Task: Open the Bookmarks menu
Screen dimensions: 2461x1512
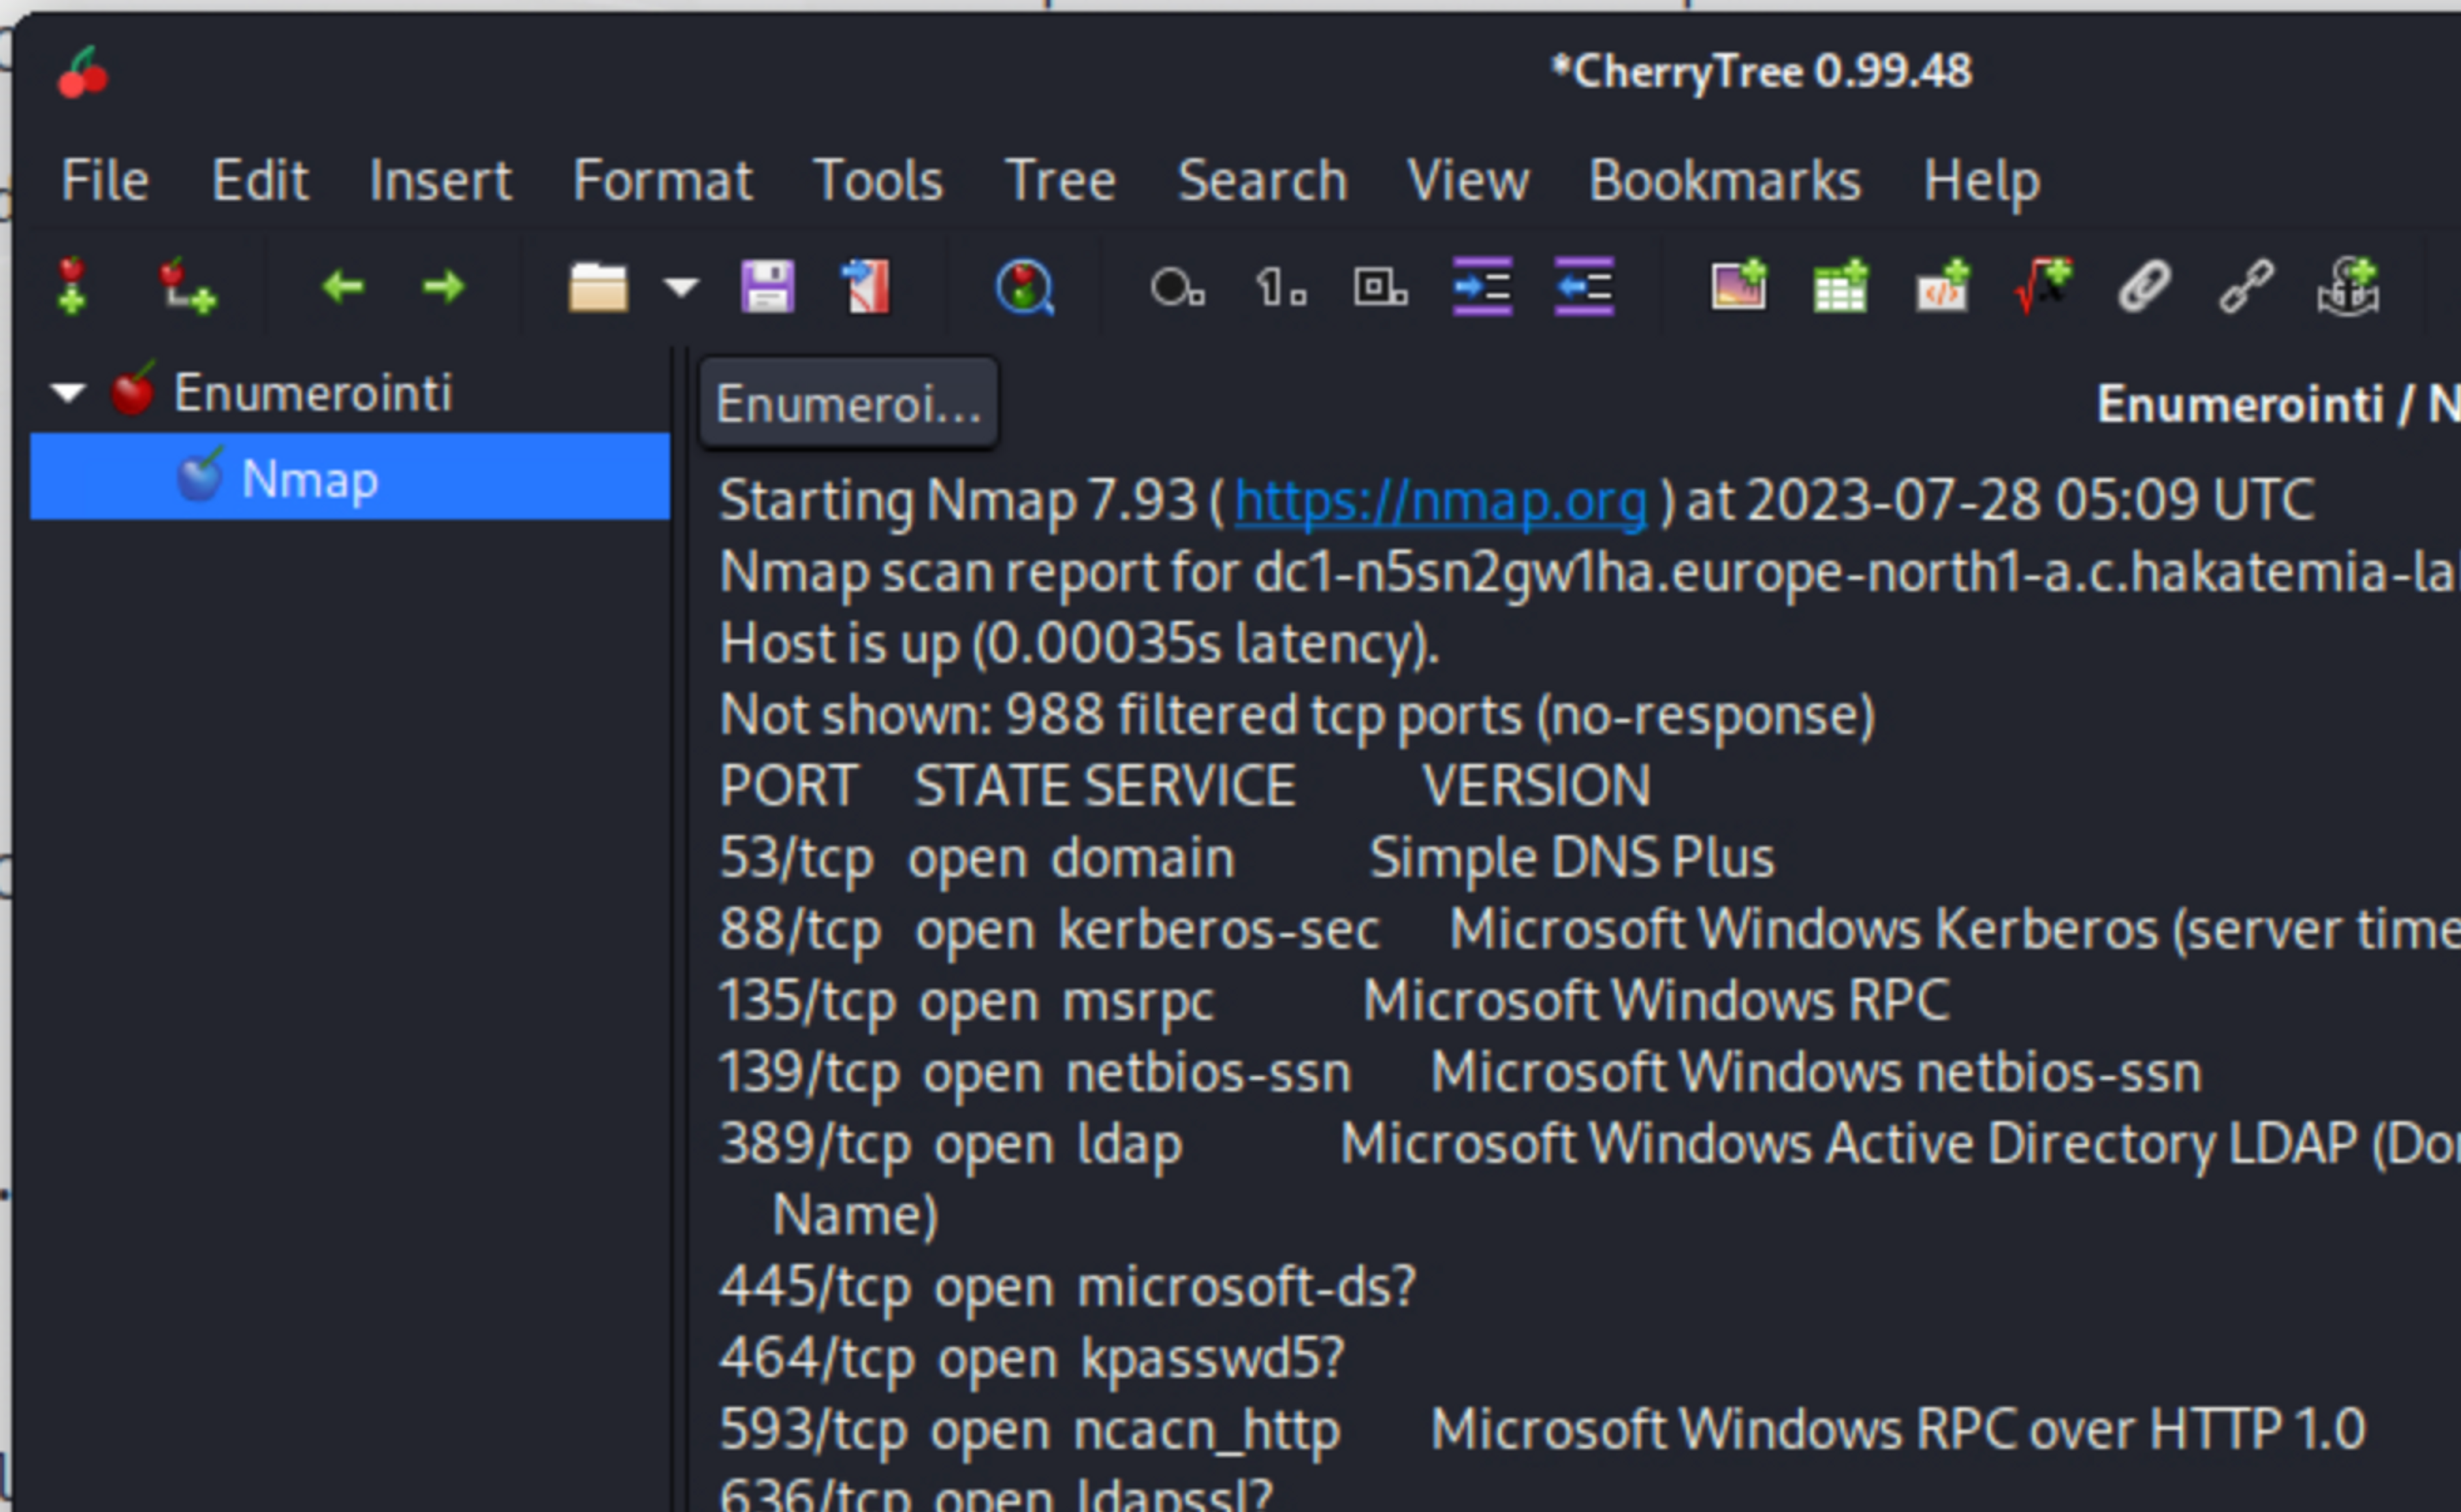Action: tap(1724, 181)
